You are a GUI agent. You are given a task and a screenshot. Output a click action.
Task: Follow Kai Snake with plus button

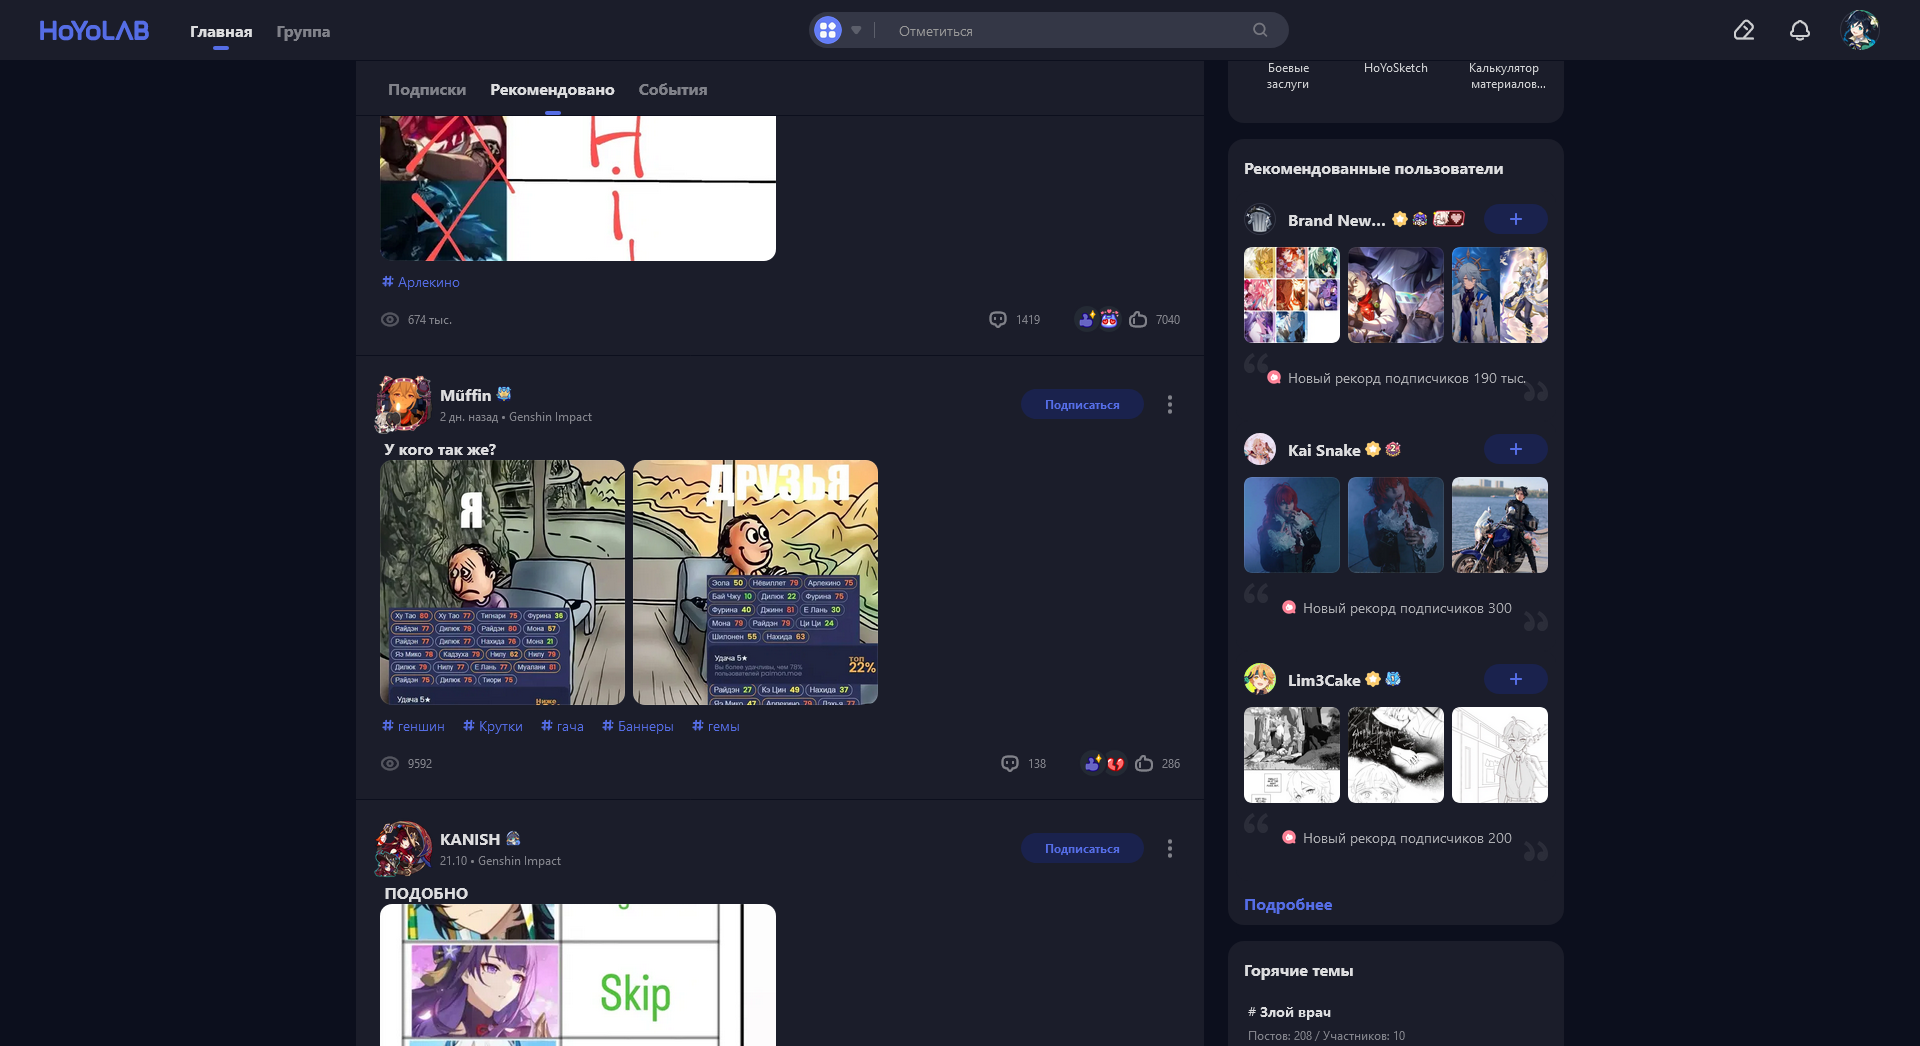coord(1516,449)
